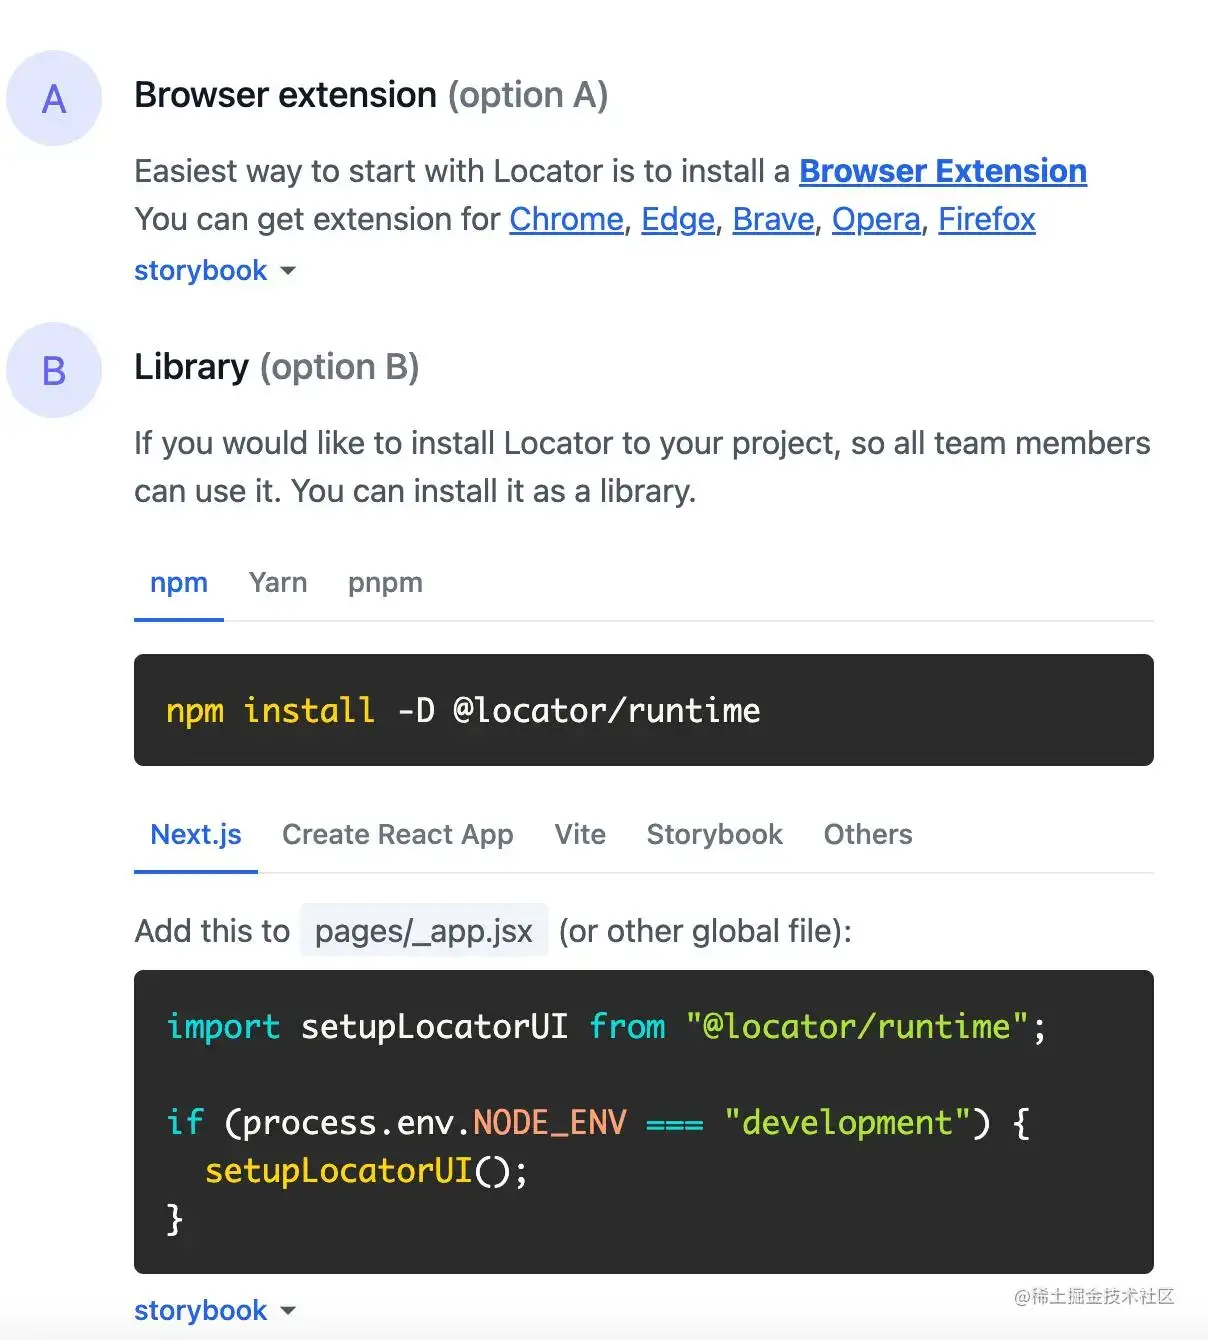Switch to the Others tab
The image size is (1208, 1340).
coord(868,835)
